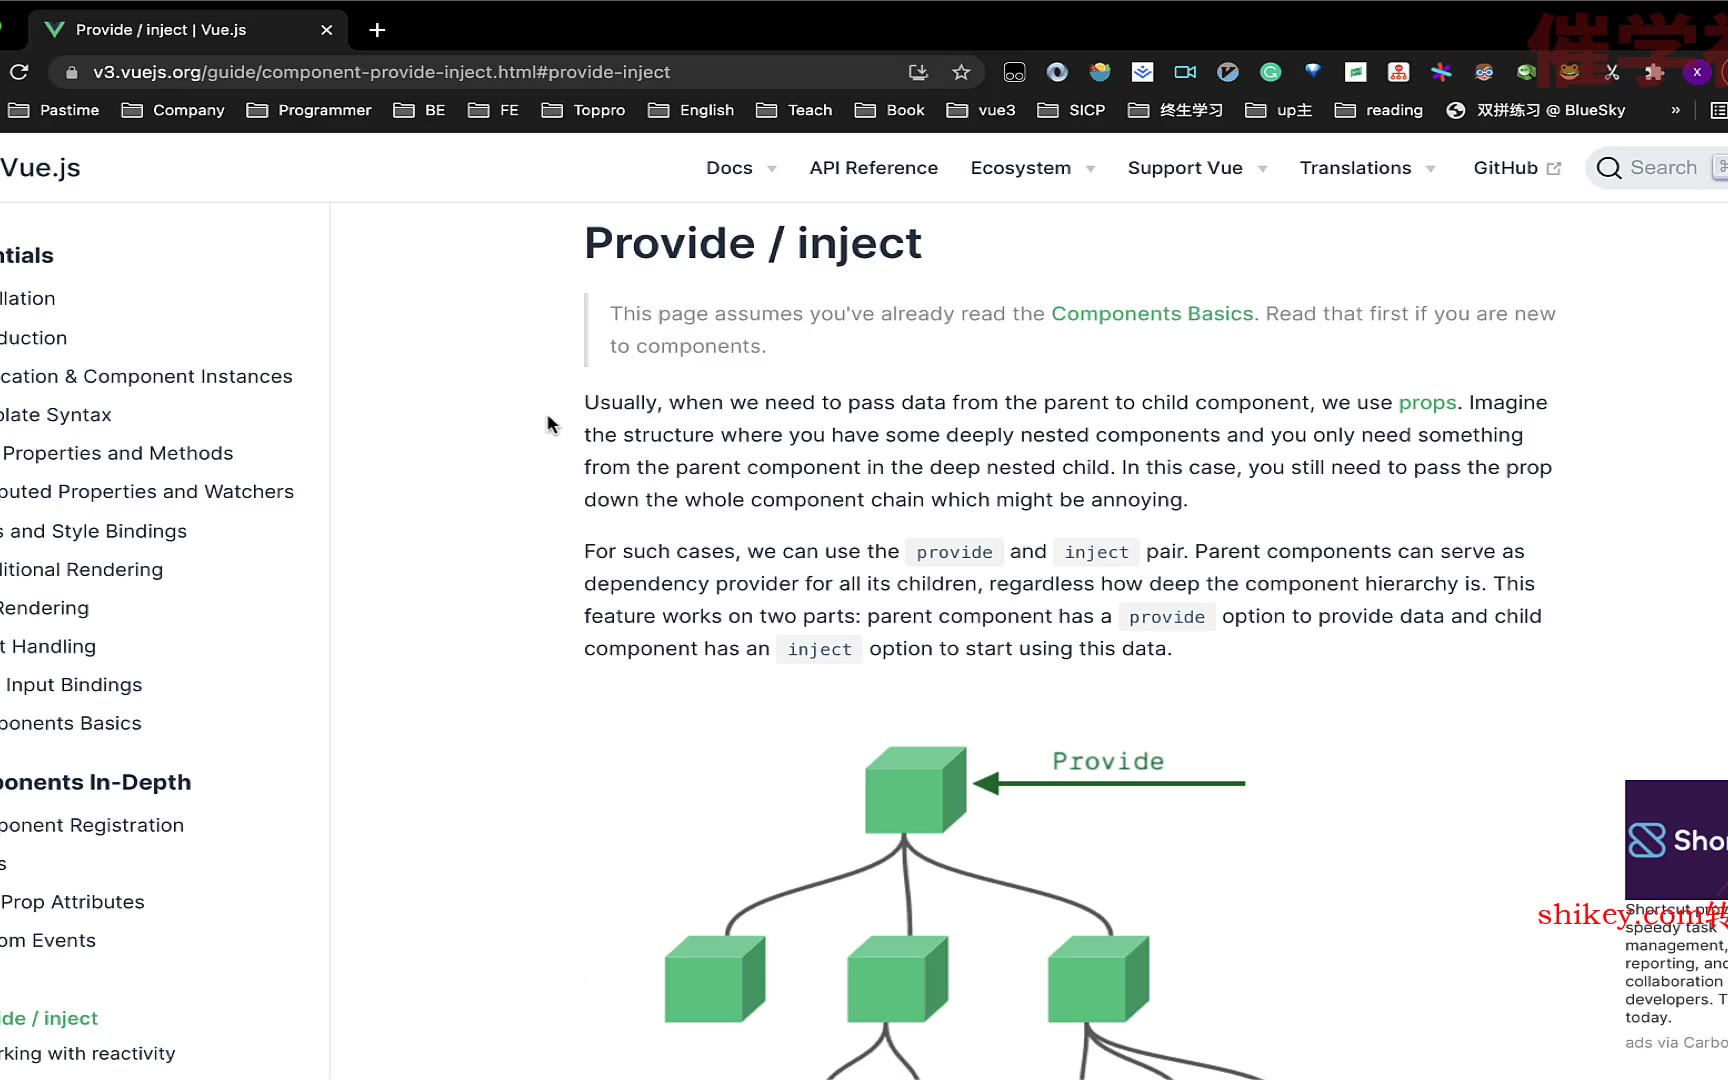
Task: Open the Extensions puzzle-piece menu
Action: click(x=1654, y=72)
